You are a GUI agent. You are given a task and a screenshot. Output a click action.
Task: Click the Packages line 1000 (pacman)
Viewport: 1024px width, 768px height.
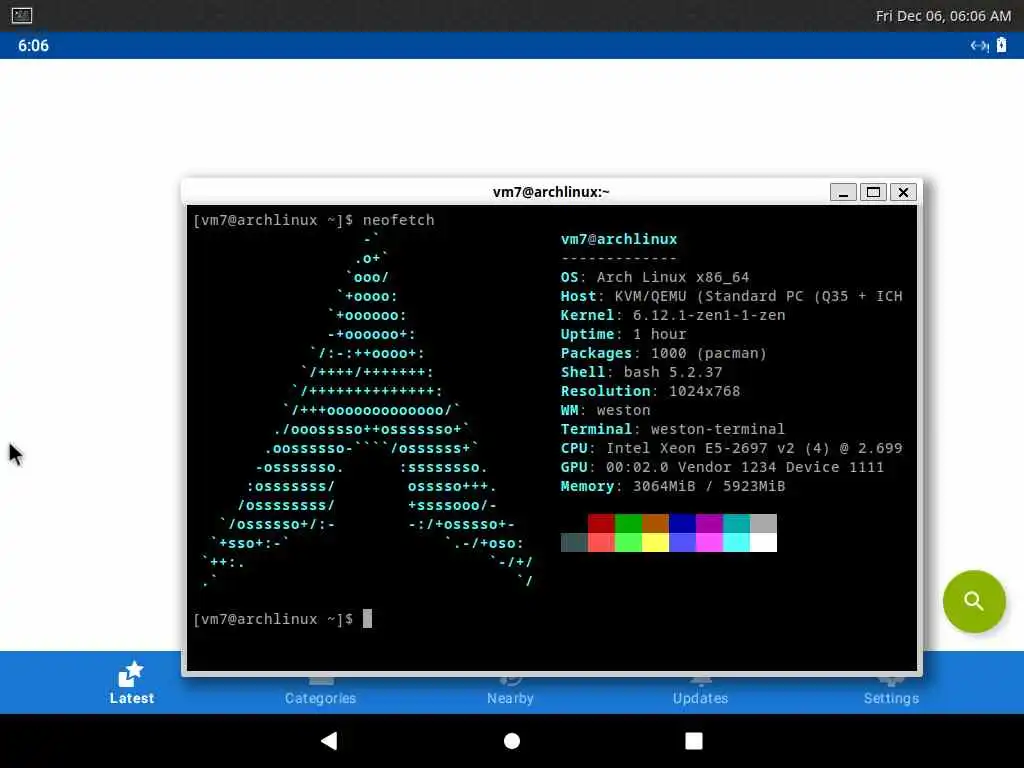click(664, 353)
